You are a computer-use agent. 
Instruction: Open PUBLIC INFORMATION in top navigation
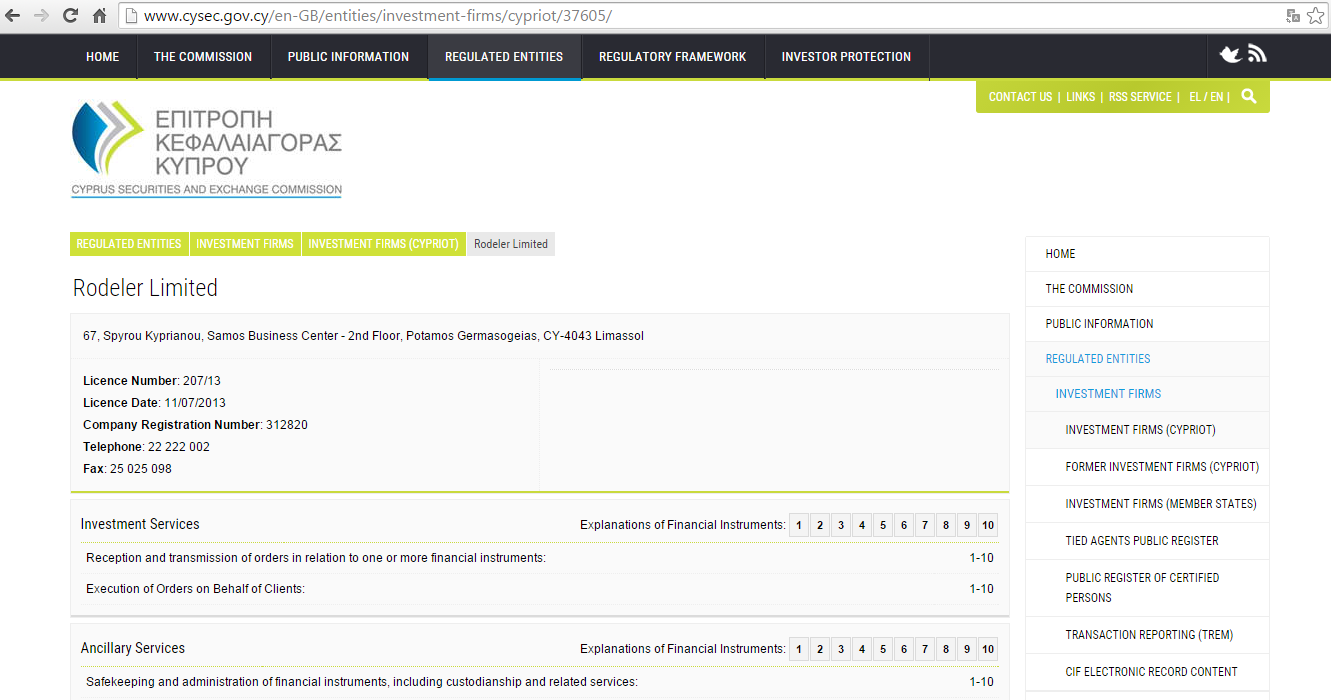[x=348, y=57]
